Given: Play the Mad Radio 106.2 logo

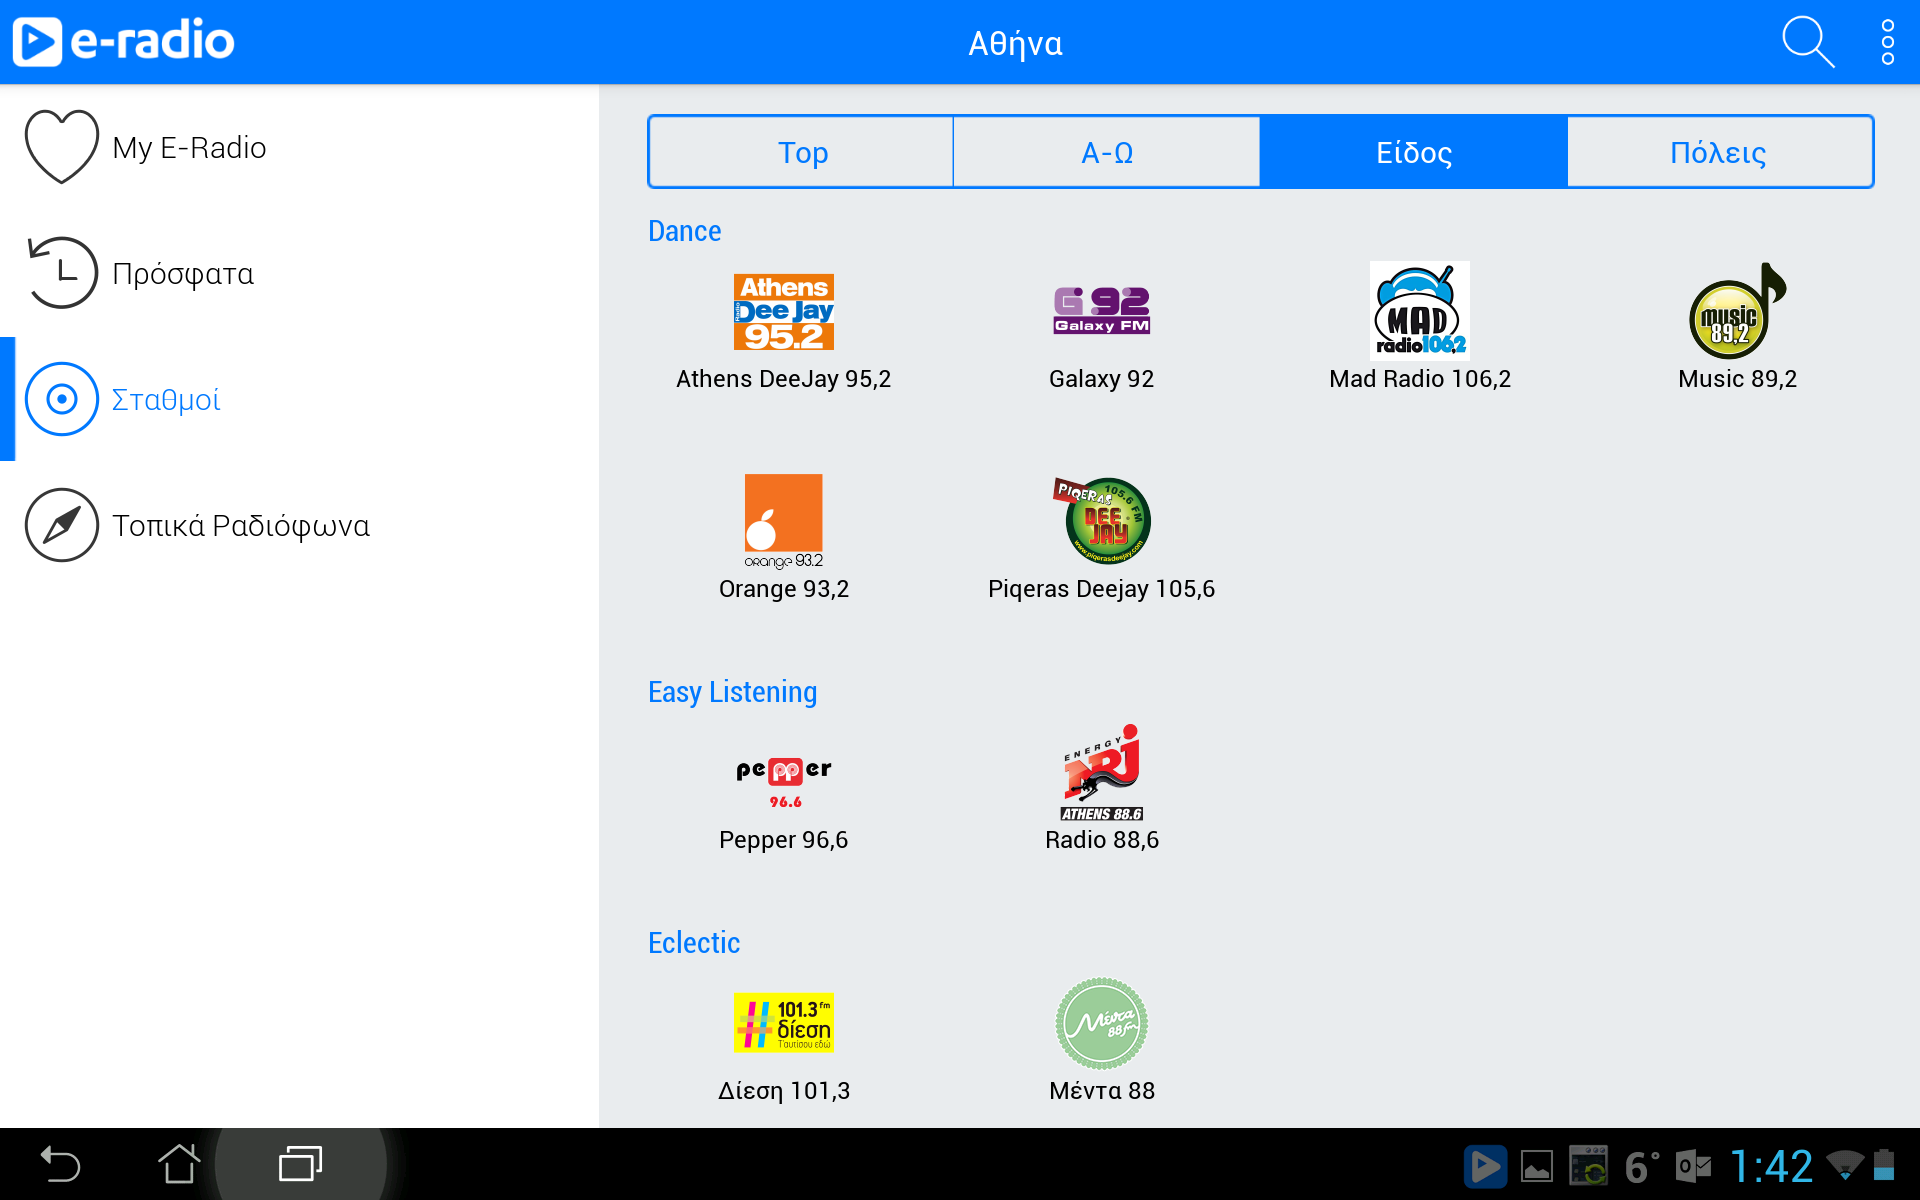Looking at the screenshot, I should coord(1420,311).
